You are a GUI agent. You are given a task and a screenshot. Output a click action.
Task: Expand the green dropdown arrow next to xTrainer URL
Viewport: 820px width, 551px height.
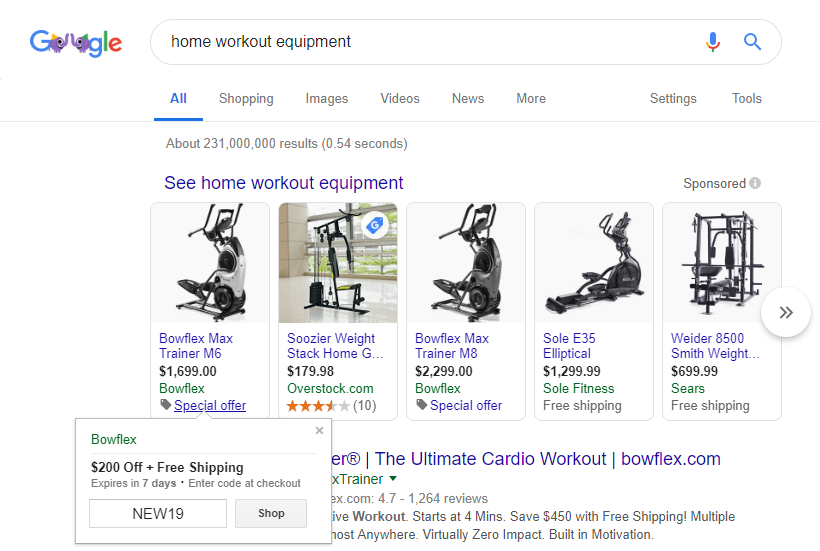coord(393,478)
